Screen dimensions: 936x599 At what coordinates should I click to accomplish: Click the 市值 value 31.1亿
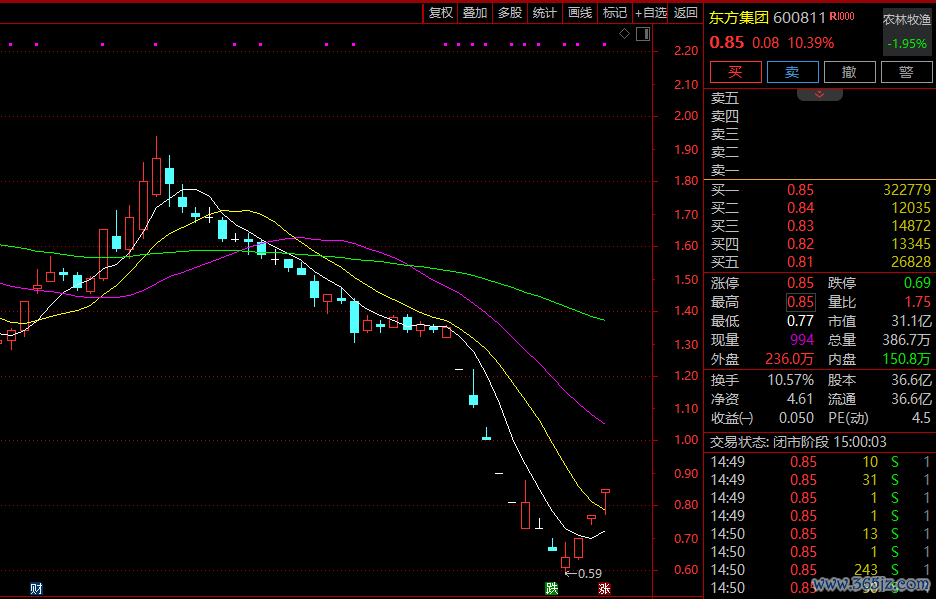[x=912, y=321]
